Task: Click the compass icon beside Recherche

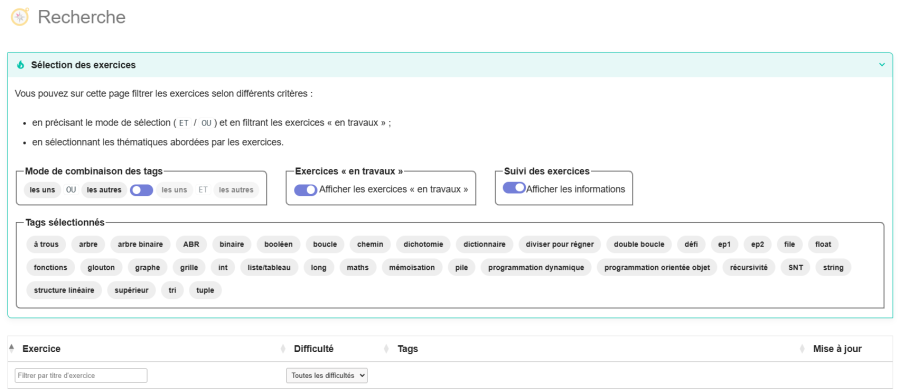Action: click(x=20, y=17)
